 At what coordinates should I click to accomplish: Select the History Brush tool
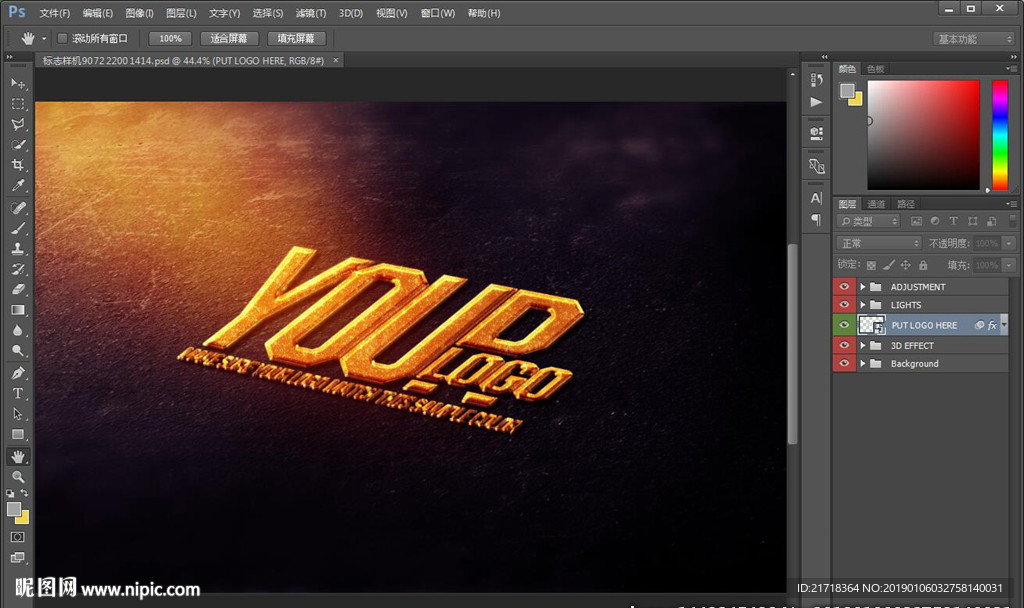[x=18, y=268]
